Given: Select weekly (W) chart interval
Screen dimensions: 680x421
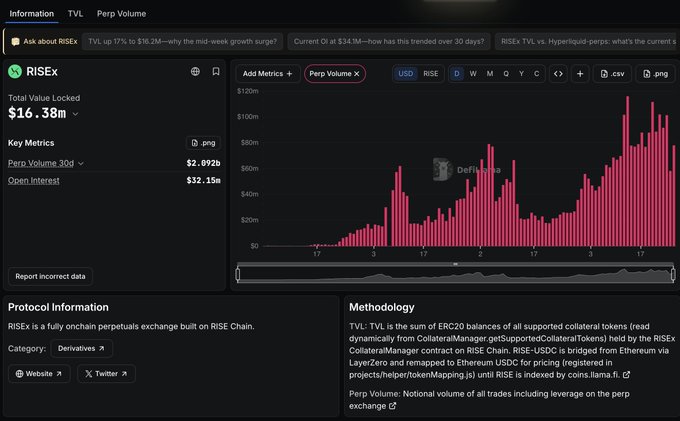Looking at the screenshot, I should click(x=473, y=74).
